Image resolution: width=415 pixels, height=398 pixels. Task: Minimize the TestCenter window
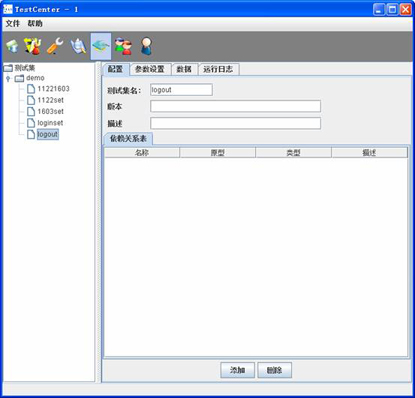click(379, 9)
